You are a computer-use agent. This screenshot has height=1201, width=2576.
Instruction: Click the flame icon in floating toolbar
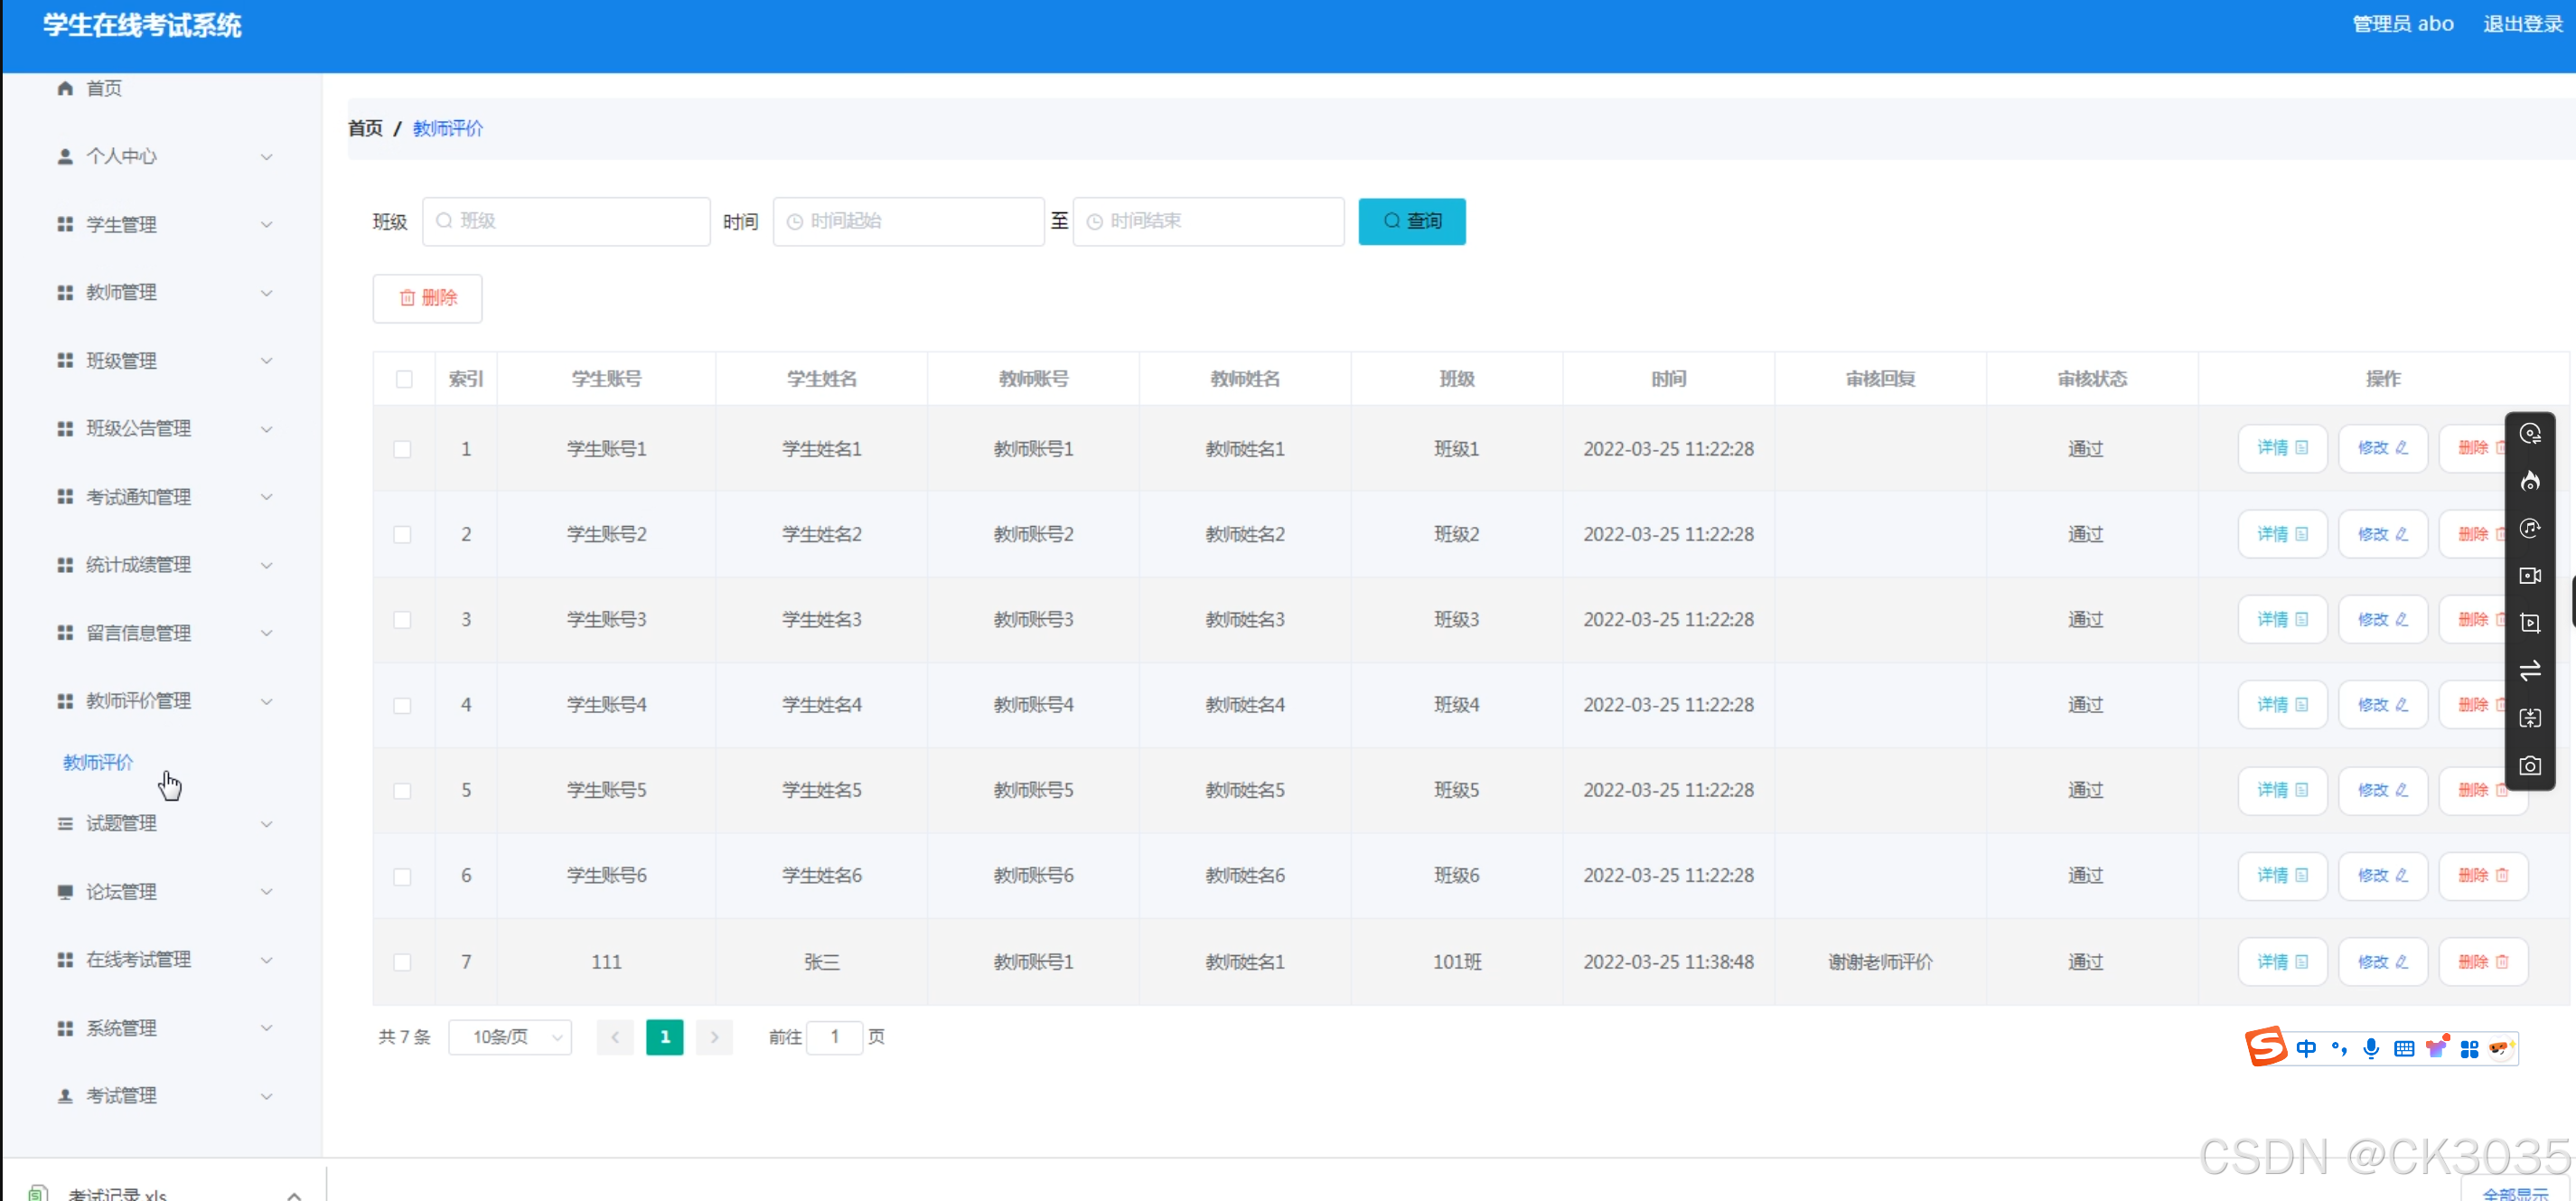tap(2530, 481)
